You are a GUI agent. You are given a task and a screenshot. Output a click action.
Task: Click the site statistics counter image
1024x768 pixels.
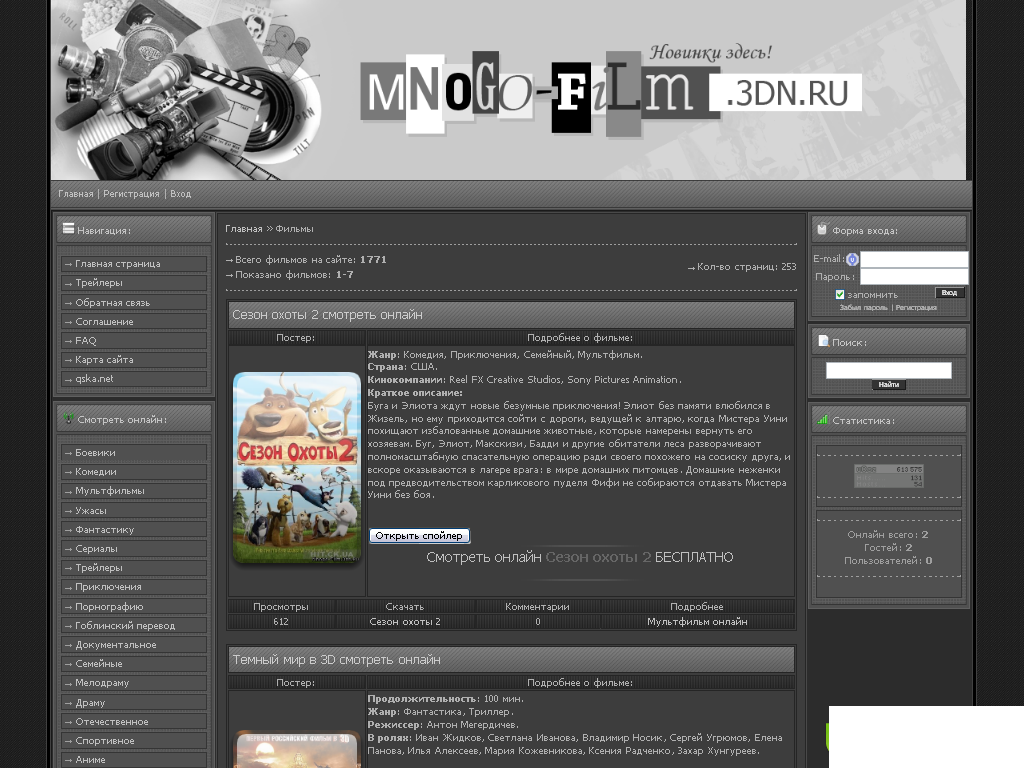(888, 476)
